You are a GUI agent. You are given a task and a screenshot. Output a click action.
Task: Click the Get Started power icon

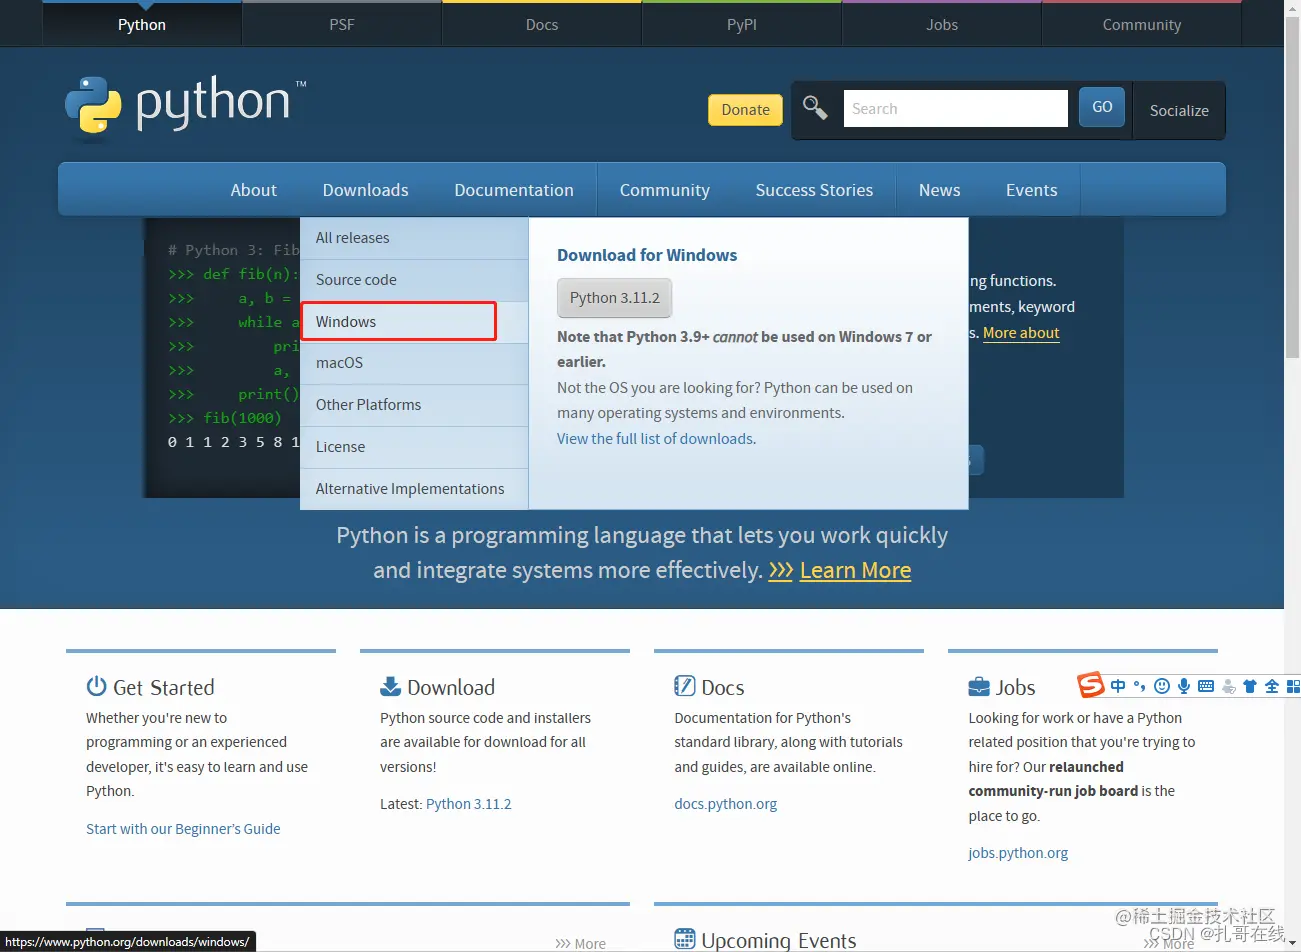coord(96,686)
